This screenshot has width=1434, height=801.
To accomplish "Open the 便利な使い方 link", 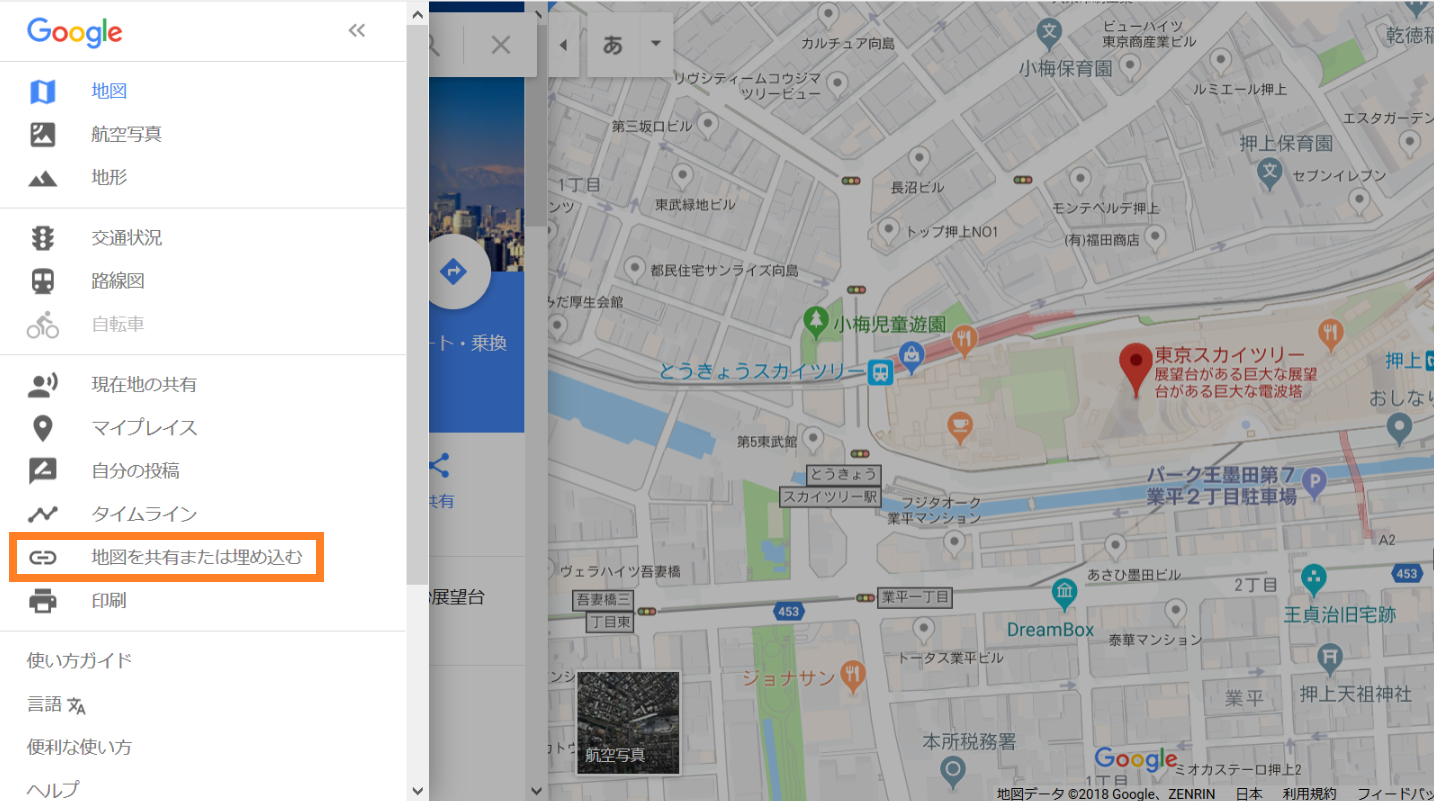I will point(79,748).
